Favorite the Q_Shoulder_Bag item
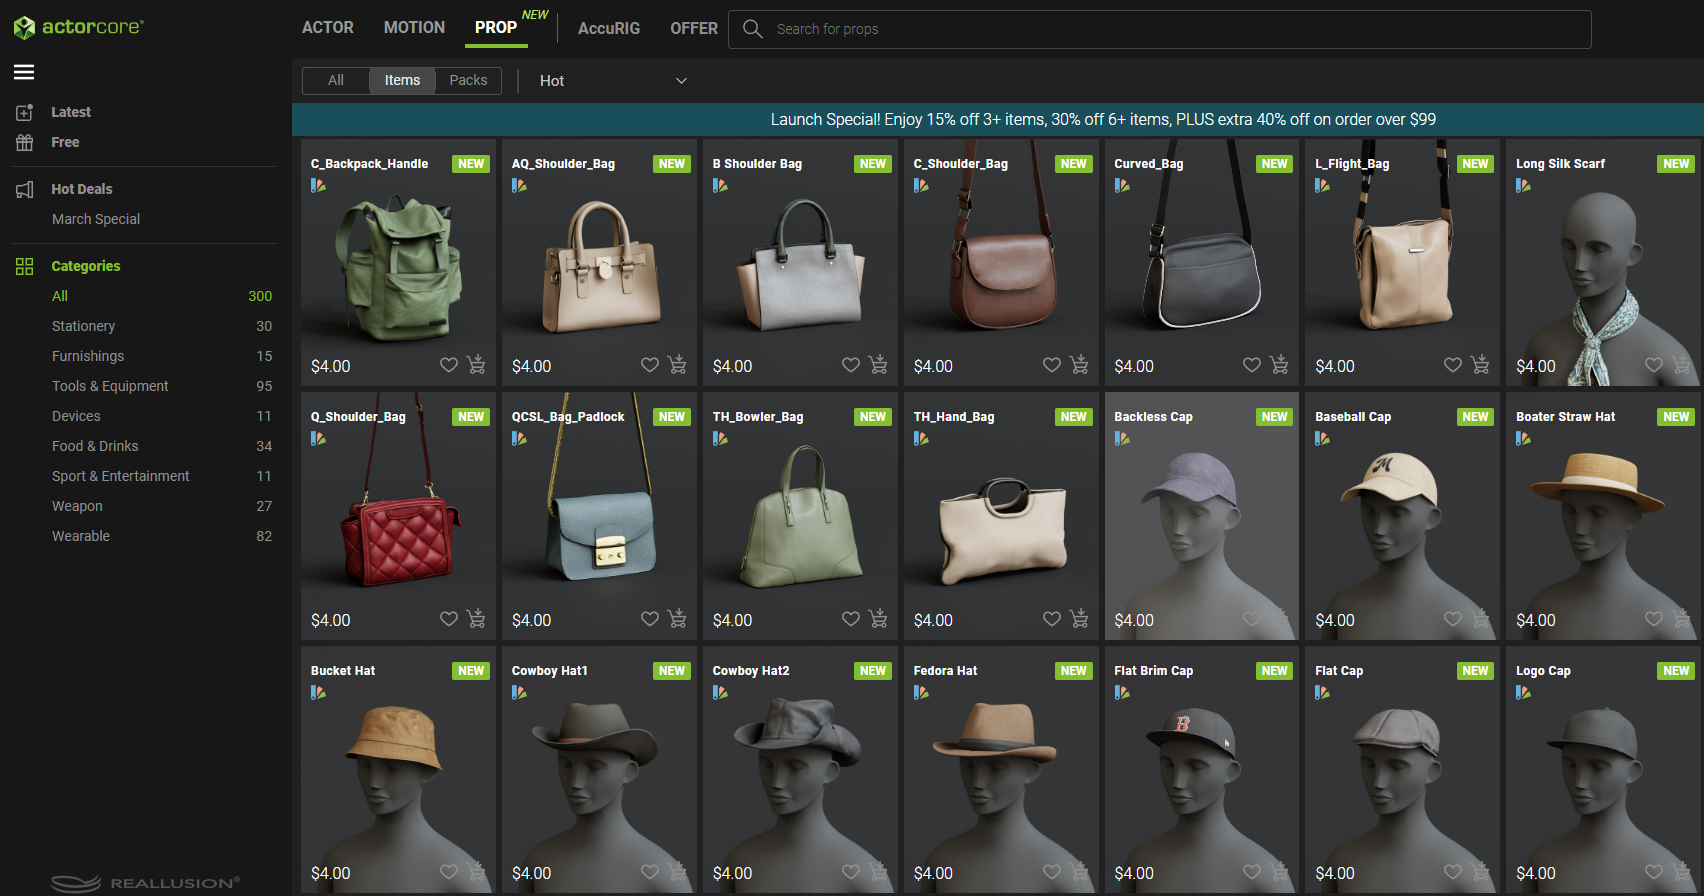1704x896 pixels. click(449, 619)
